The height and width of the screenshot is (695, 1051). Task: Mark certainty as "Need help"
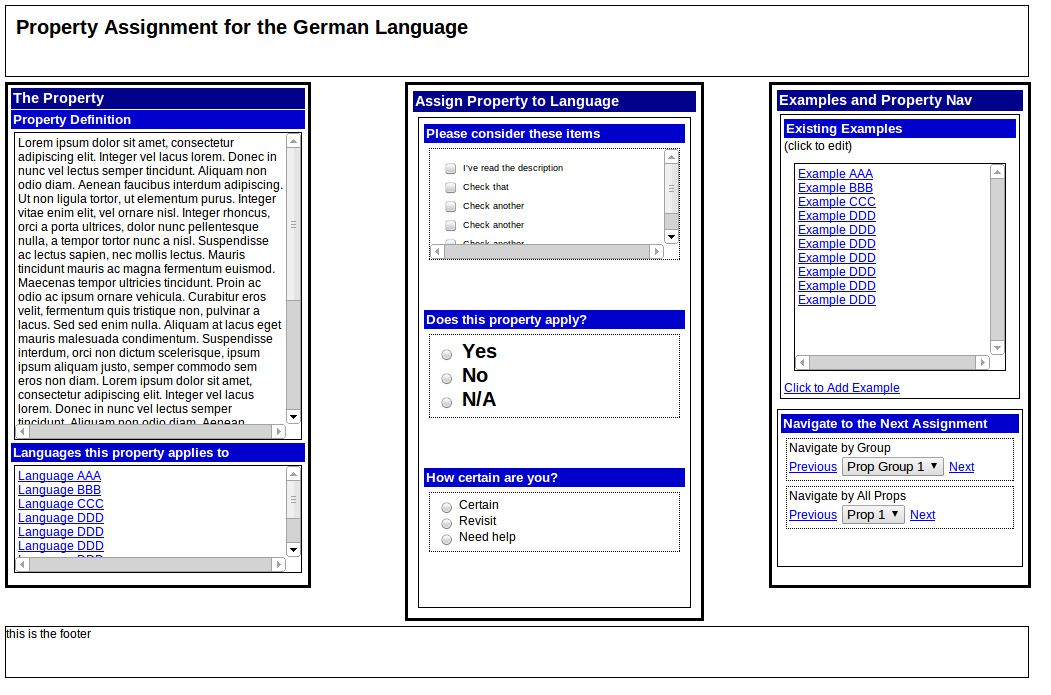(x=447, y=539)
